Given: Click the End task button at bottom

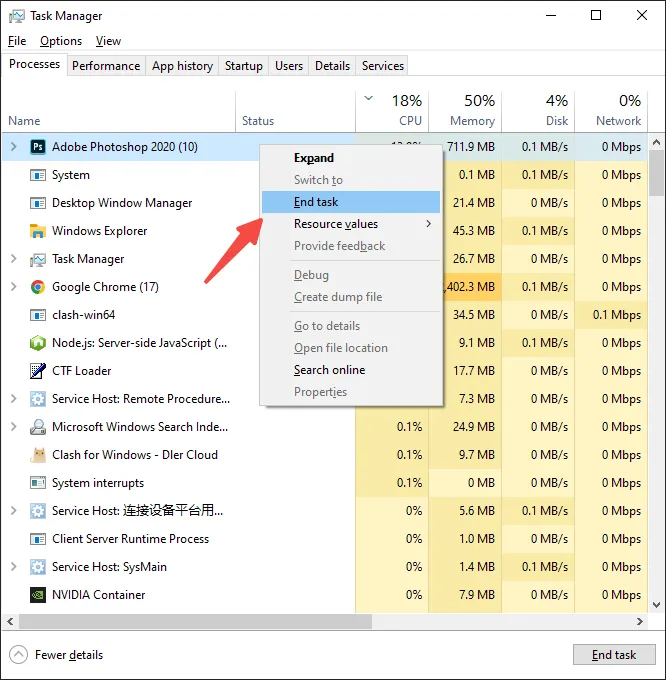Looking at the screenshot, I should 614,655.
